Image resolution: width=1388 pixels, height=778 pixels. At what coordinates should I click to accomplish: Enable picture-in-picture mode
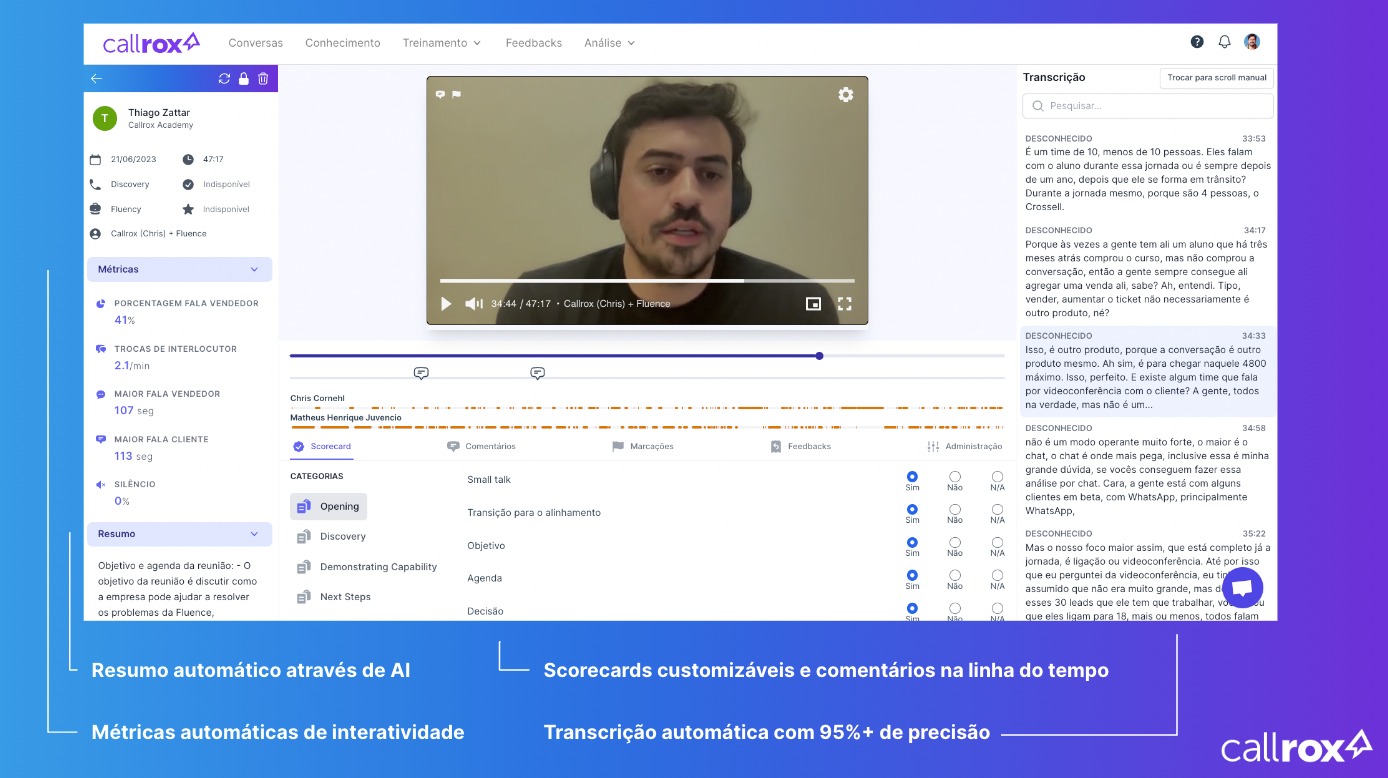click(x=813, y=303)
